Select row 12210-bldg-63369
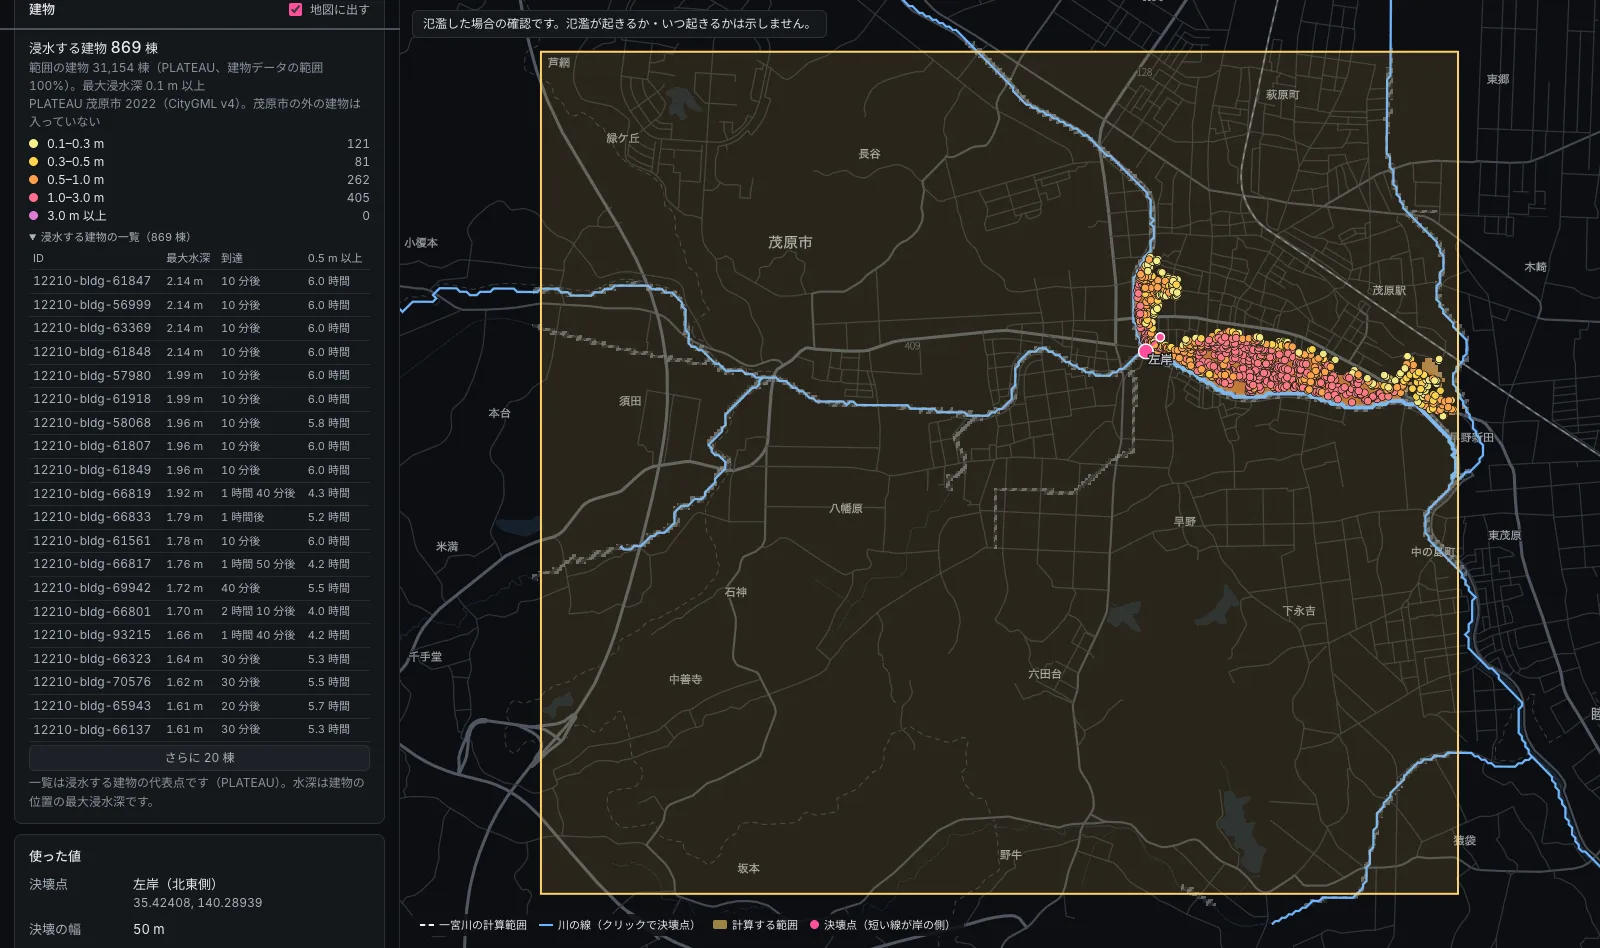 [x=199, y=328]
